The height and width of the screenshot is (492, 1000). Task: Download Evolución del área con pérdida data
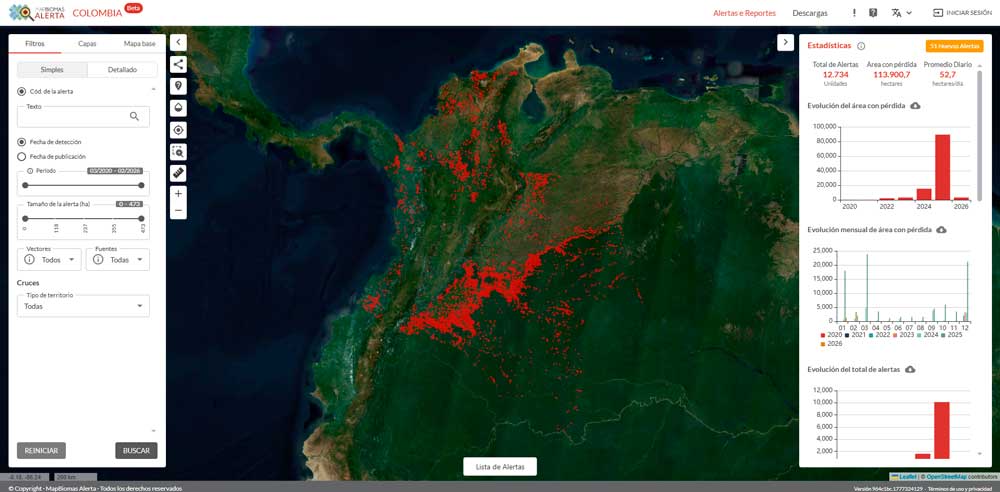(x=915, y=105)
